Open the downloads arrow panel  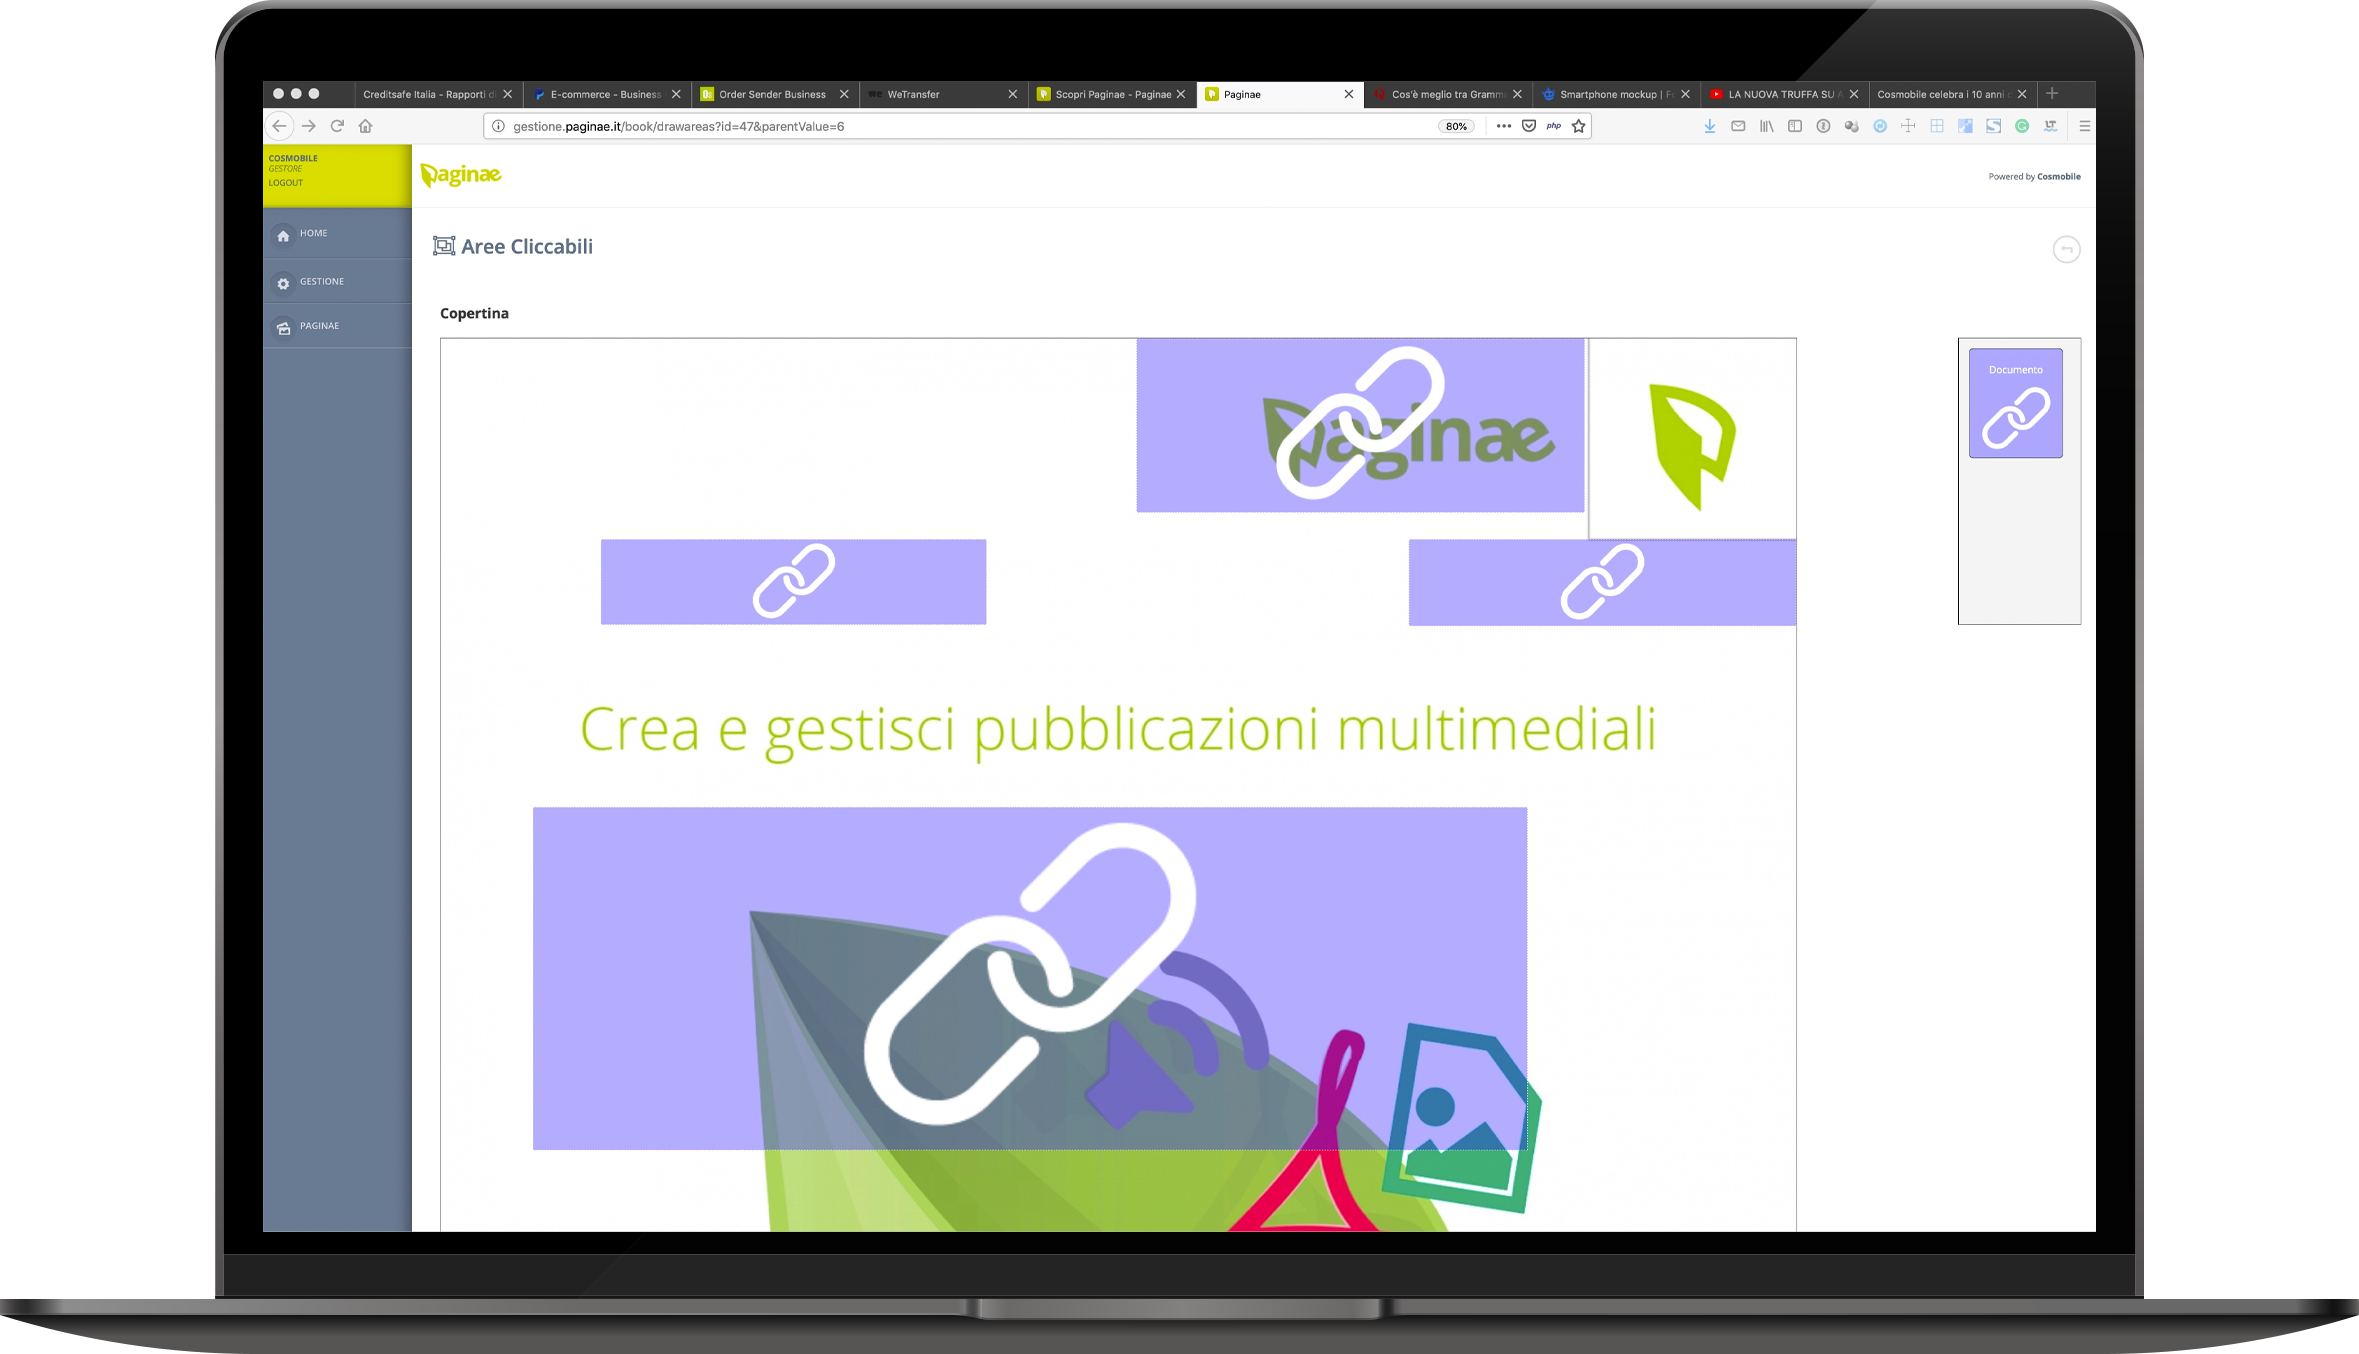point(1710,126)
